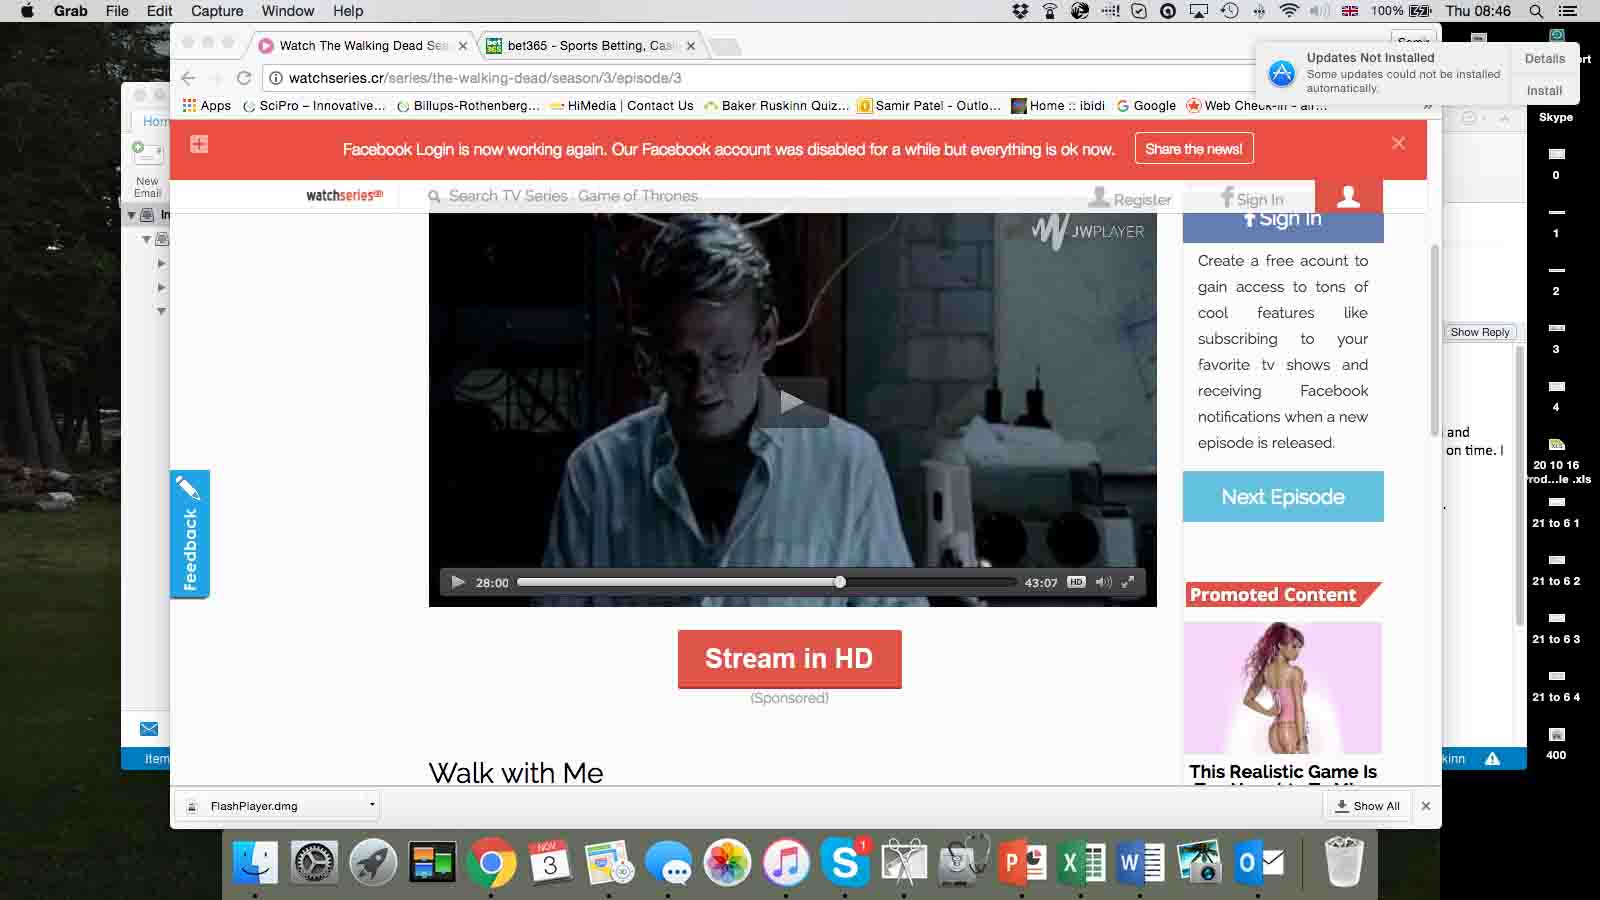This screenshot has height=900, width=1600.
Task: Mute the video with the volume icon
Action: pos(1103,582)
